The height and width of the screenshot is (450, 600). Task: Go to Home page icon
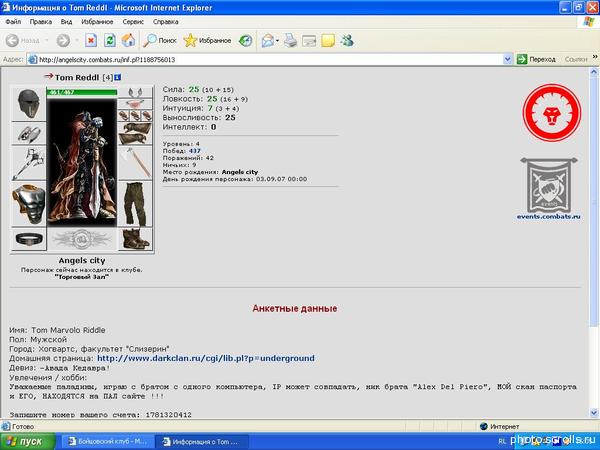(x=129, y=40)
